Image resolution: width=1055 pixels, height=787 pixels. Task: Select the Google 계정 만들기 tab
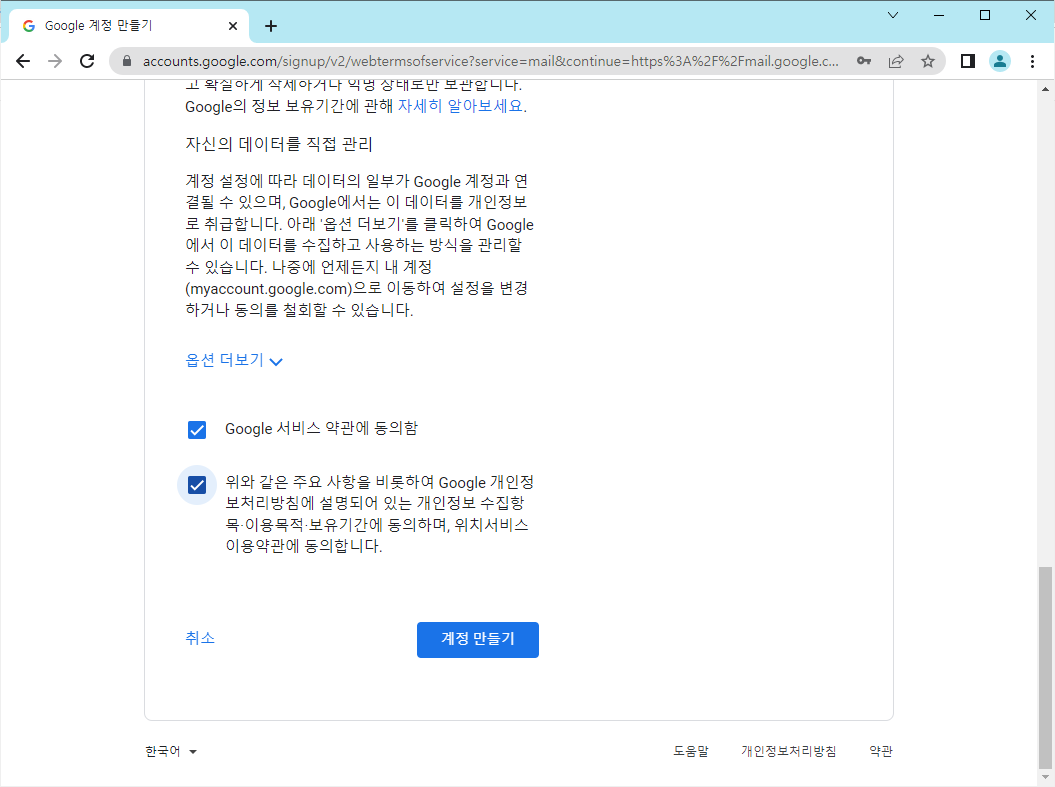(129, 26)
